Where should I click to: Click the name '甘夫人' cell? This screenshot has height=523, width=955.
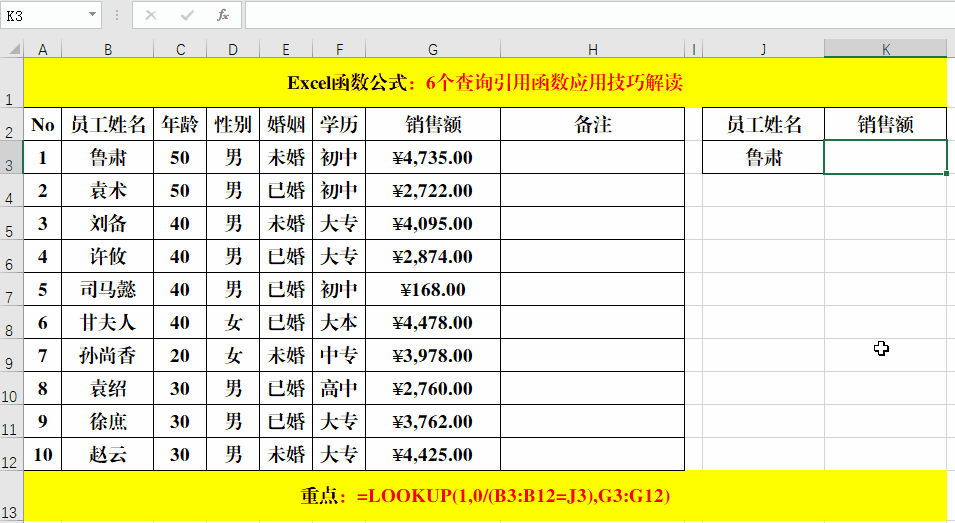[x=108, y=322]
